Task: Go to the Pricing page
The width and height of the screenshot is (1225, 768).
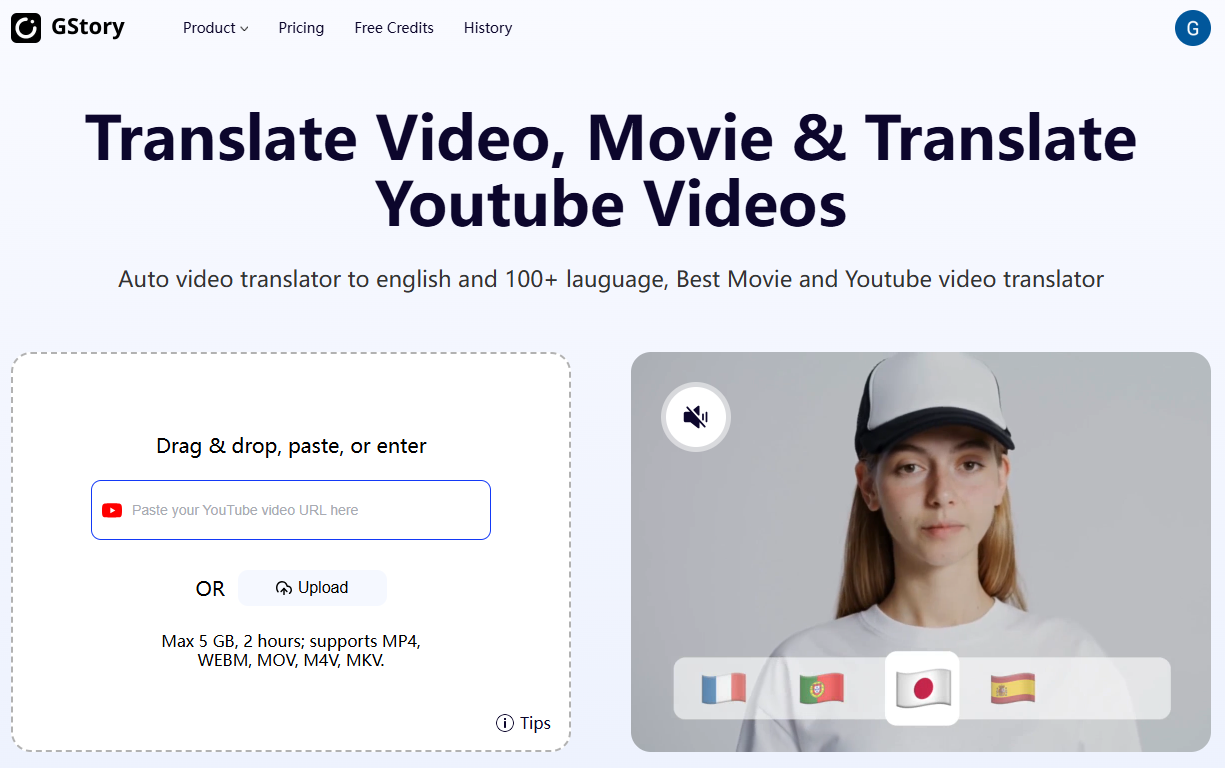Action: pos(301,28)
